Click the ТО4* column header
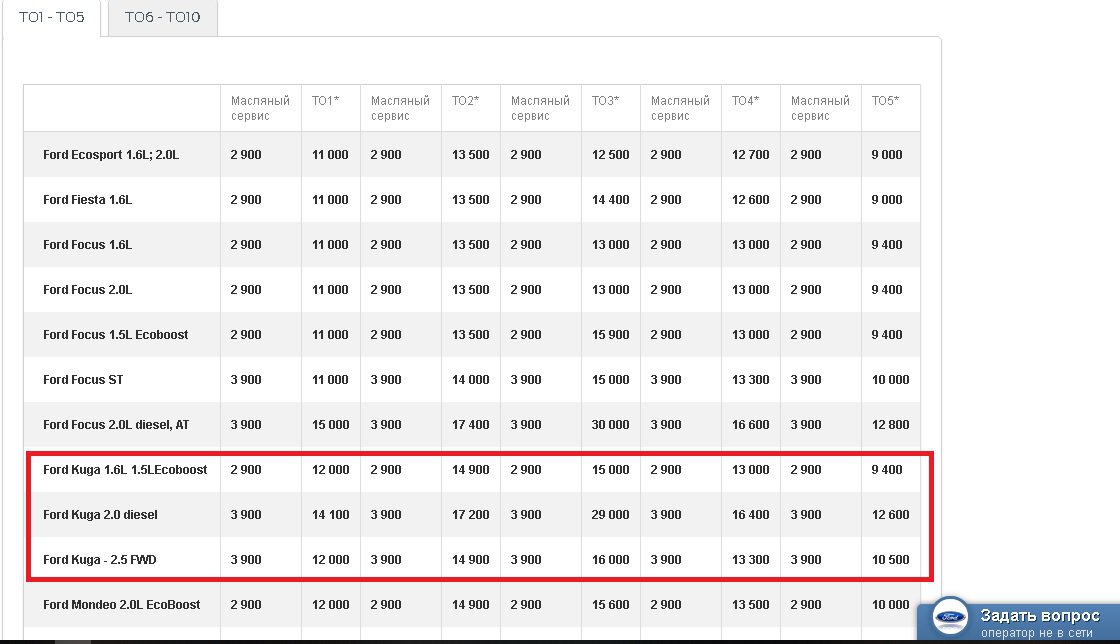 click(x=745, y=101)
